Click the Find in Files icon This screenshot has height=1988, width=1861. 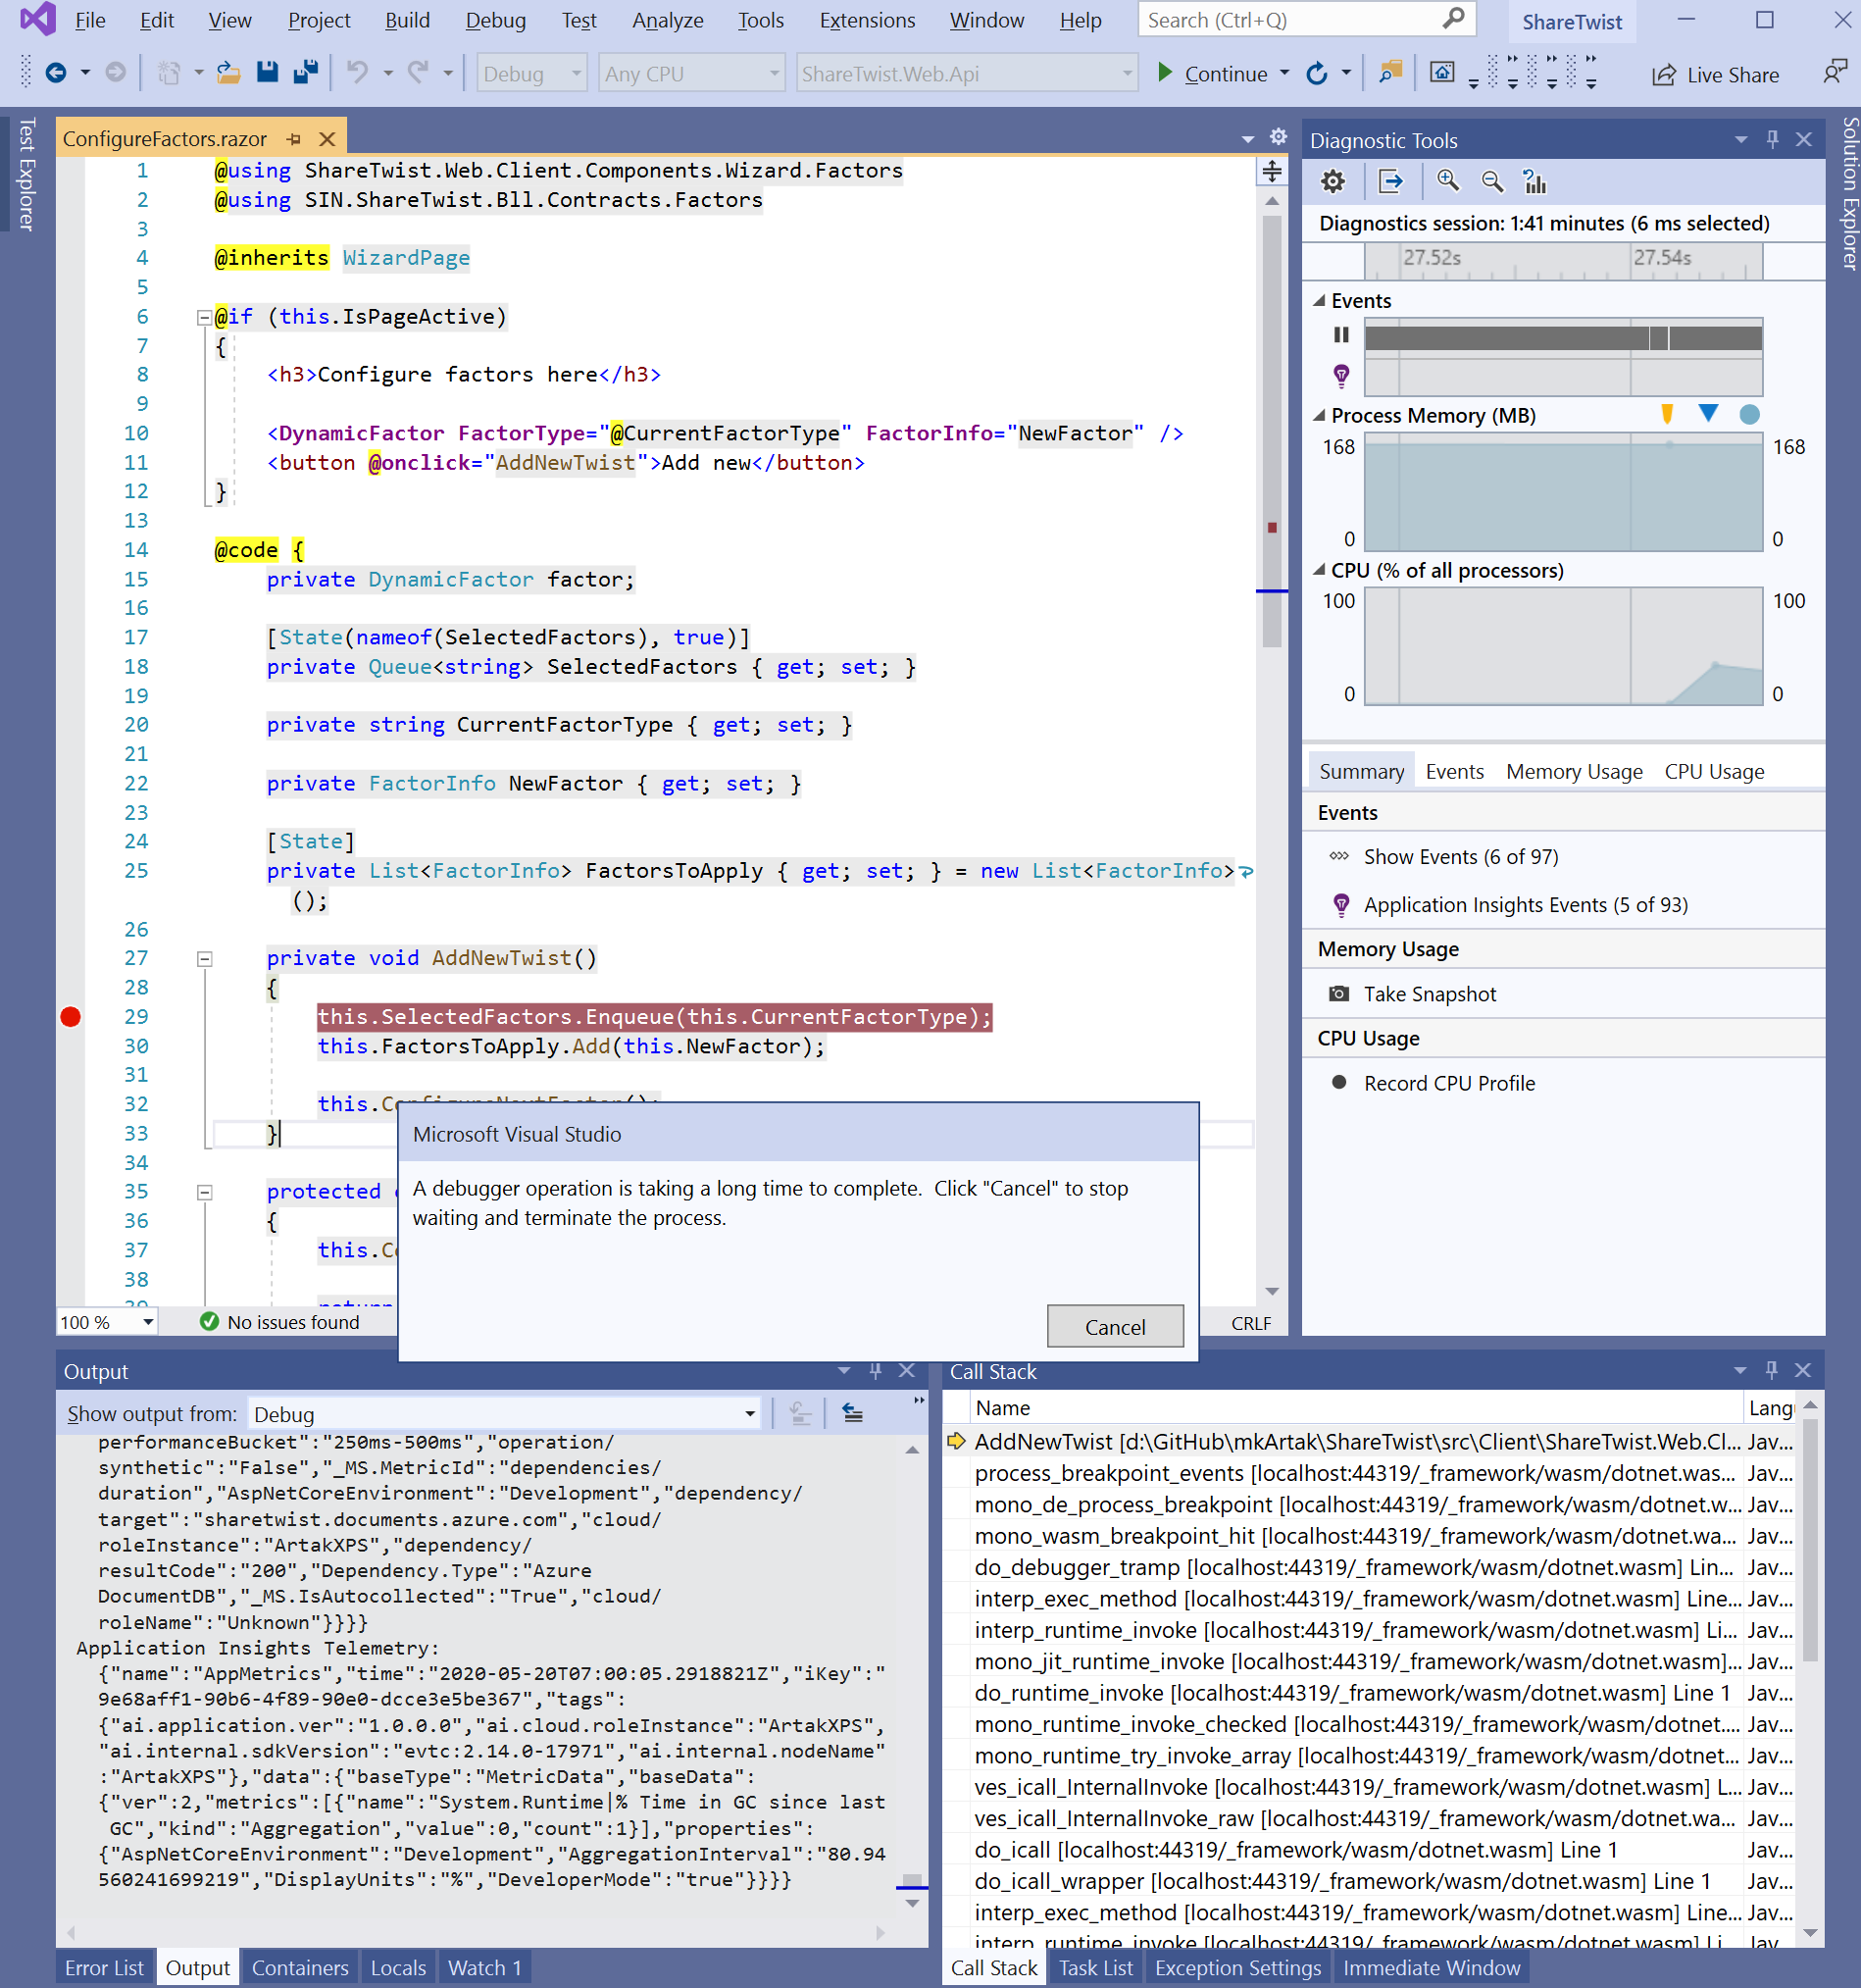pos(1391,72)
